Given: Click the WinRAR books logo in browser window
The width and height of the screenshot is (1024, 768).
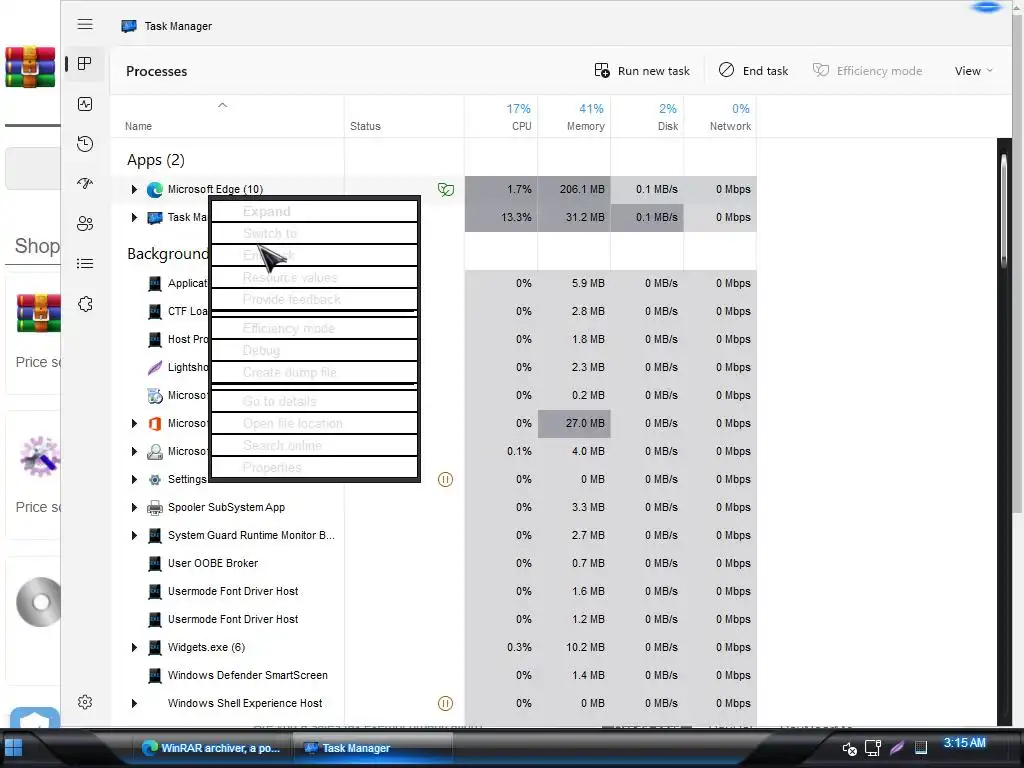Looking at the screenshot, I should pos(30,67).
